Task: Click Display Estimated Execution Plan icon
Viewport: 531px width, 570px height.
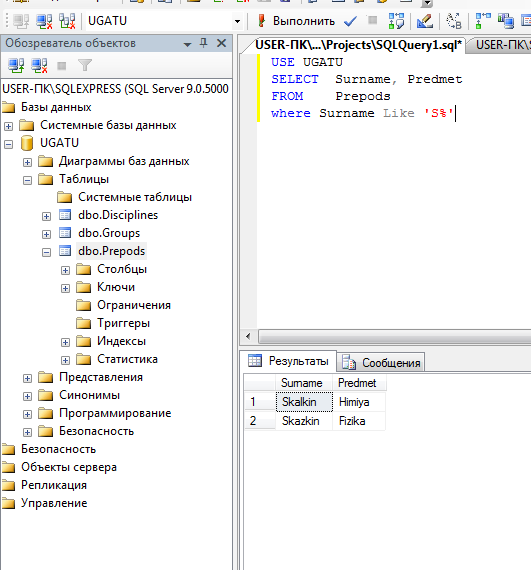Action: 396,21
